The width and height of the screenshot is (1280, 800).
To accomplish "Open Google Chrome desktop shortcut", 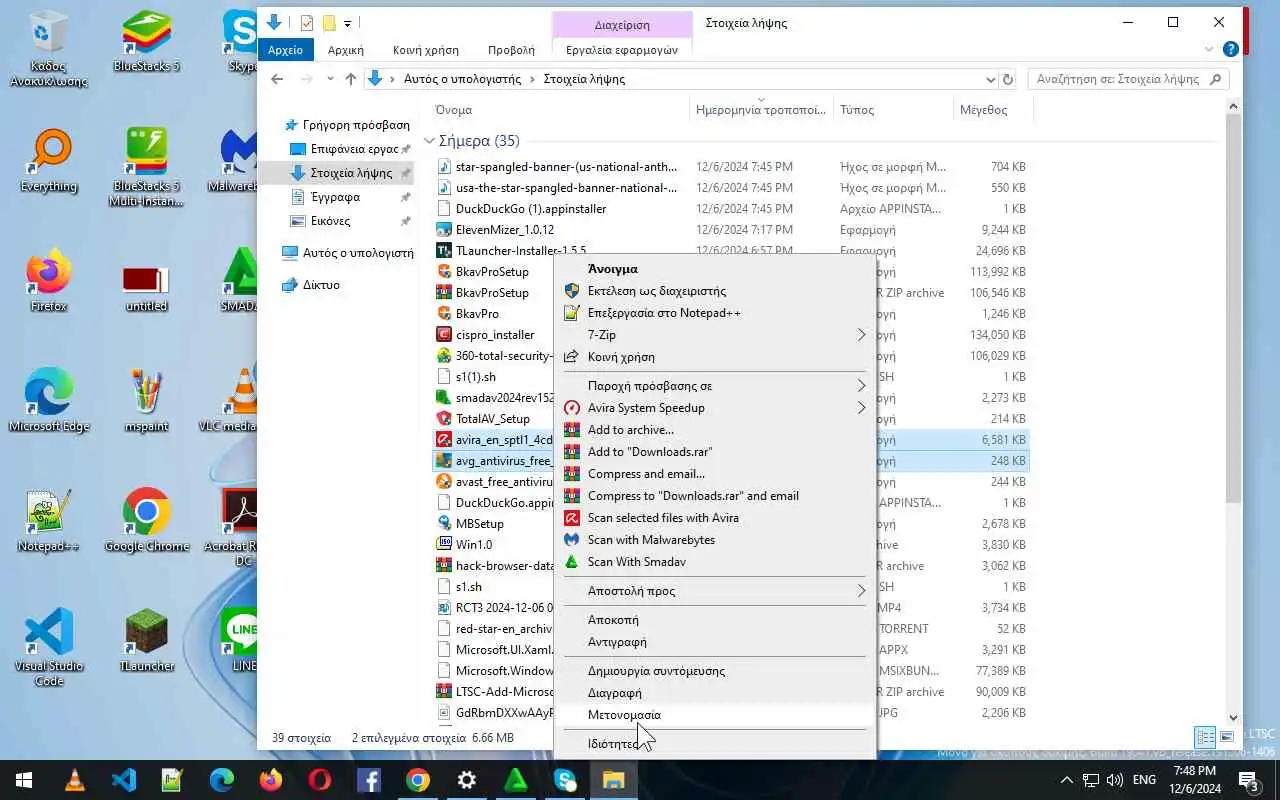I will 147,521.
